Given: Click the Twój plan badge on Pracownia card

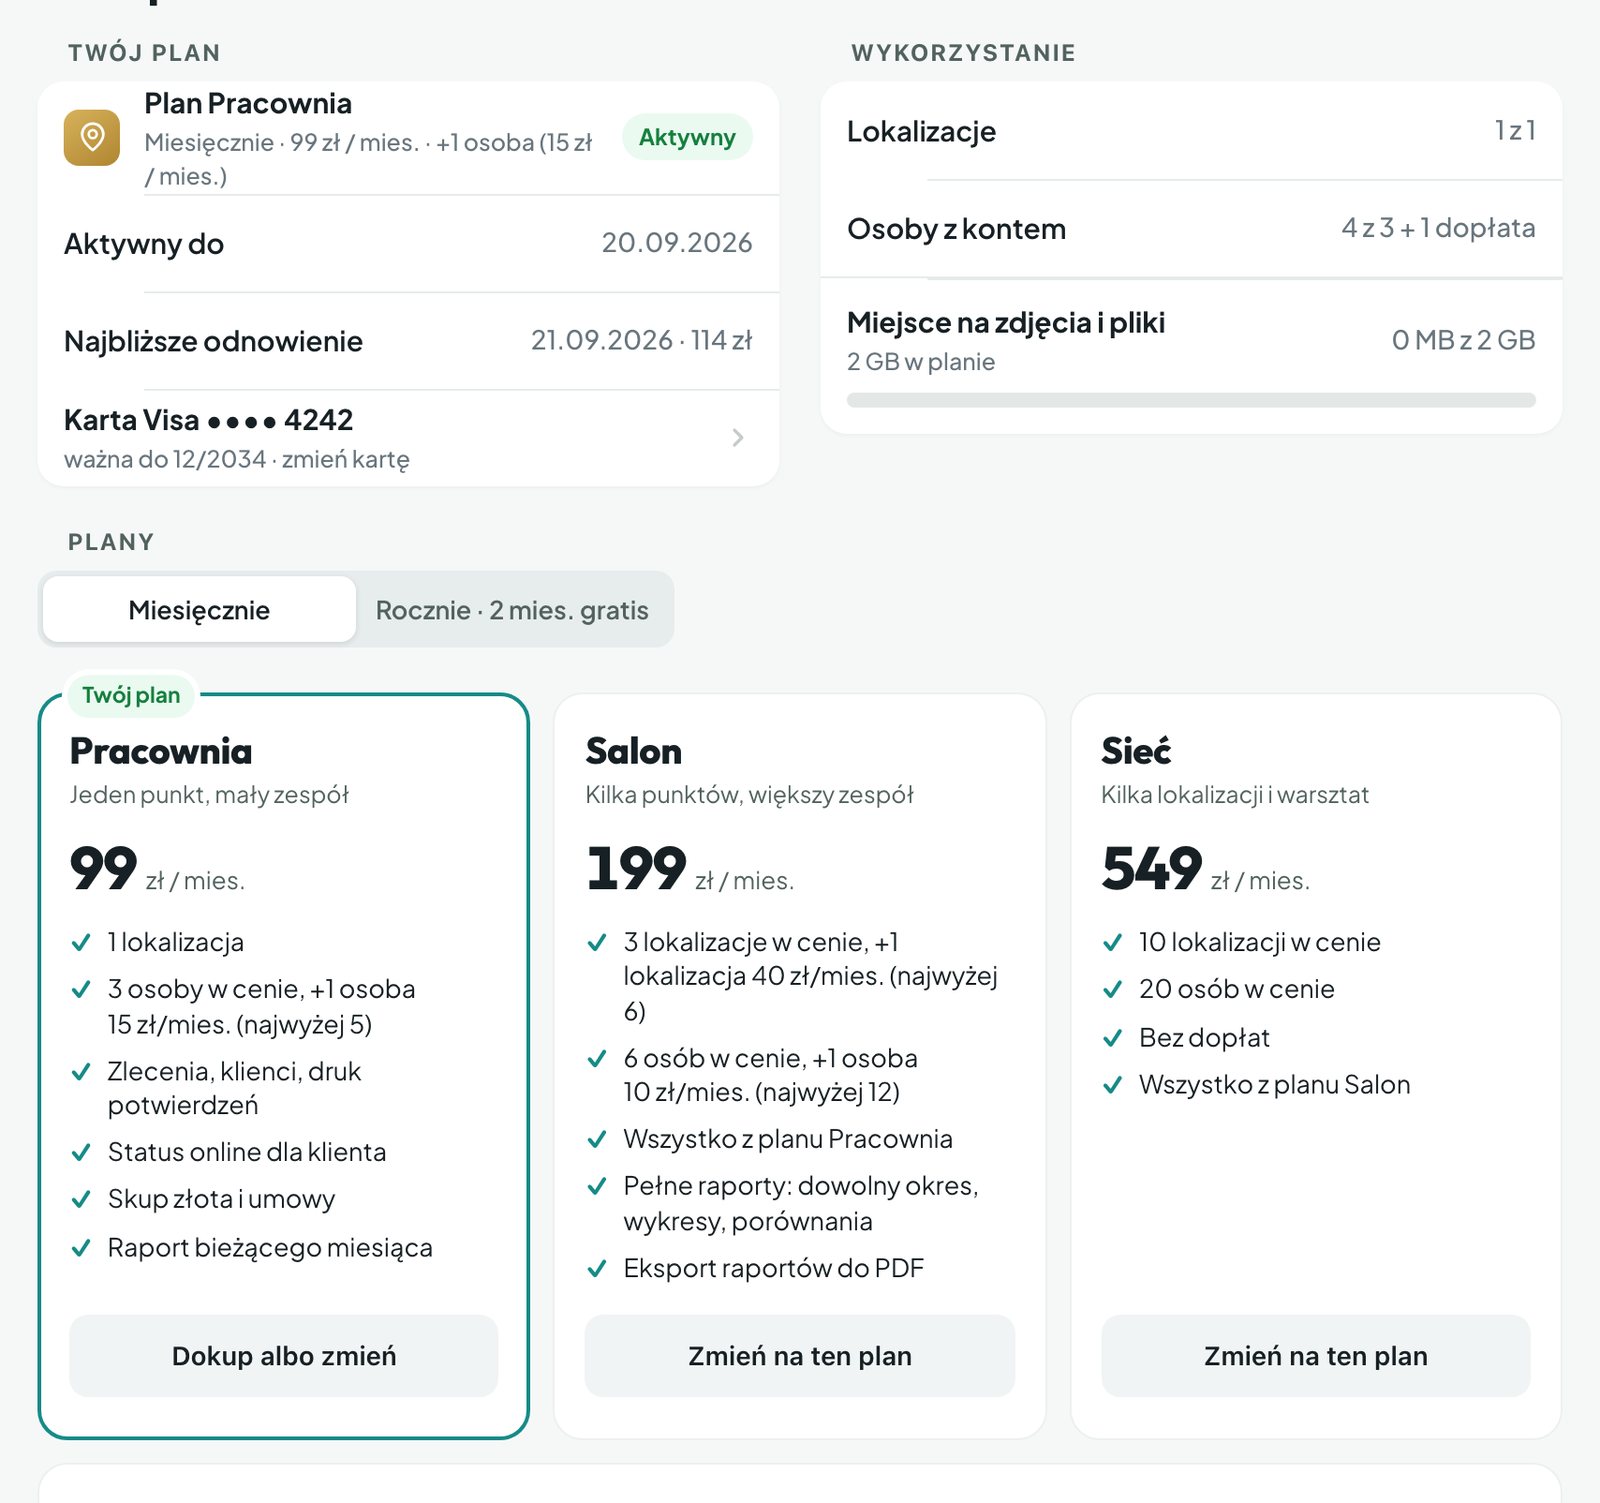Looking at the screenshot, I should pos(131,695).
